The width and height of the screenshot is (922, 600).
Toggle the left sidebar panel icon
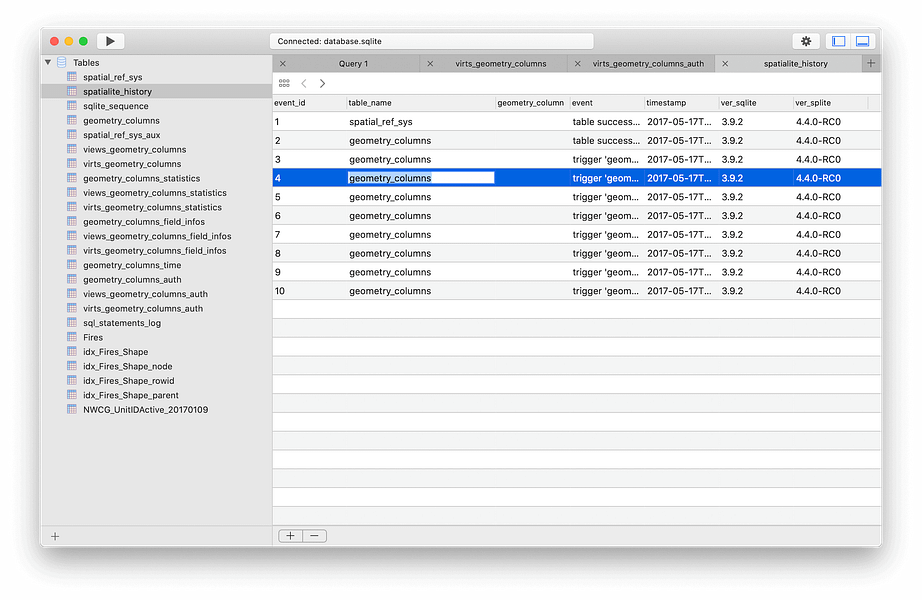(x=839, y=41)
